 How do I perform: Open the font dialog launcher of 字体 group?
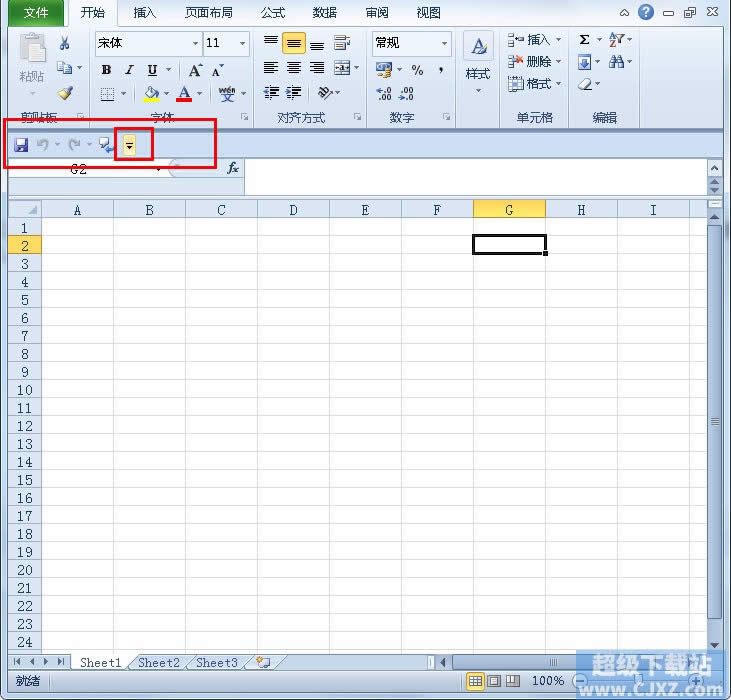click(x=244, y=117)
